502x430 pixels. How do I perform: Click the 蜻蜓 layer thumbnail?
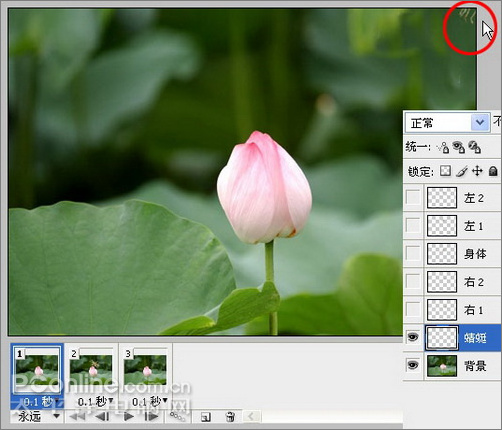point(442,338)
